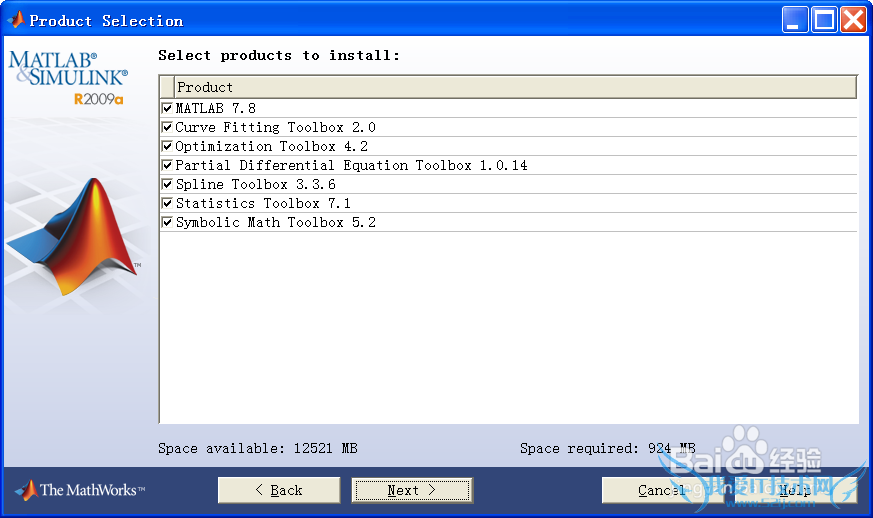Click The MathWorks logo in footer
The height and width of the screenshot is (518, 873).
pyautogui.click(x=80, y=490)
